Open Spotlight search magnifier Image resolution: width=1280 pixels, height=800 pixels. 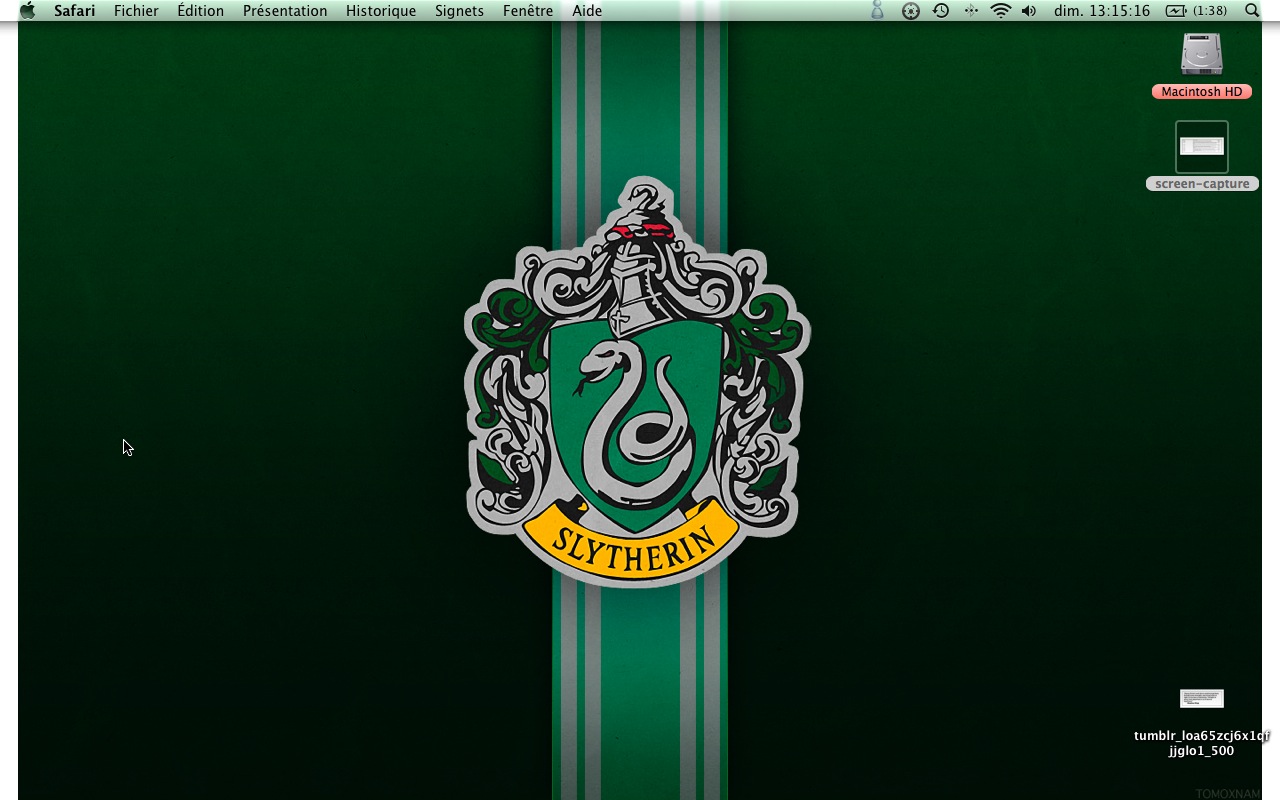click(1252, 11)
